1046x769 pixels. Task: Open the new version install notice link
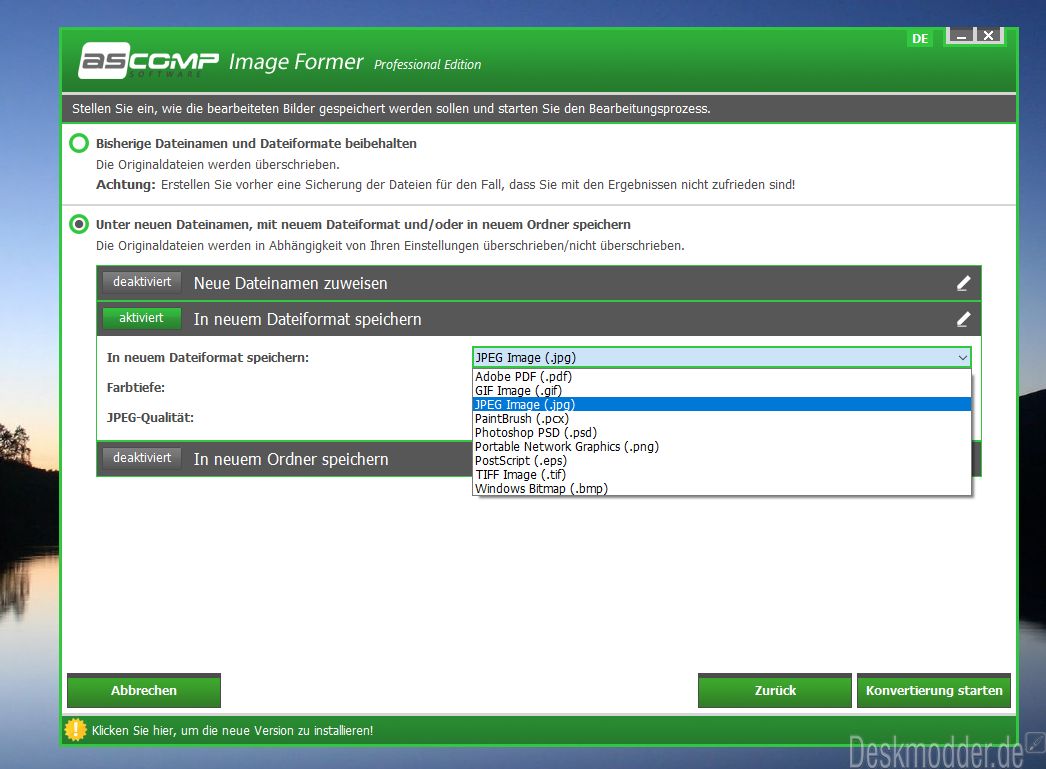pyautogui.click(x=232, y=730)
